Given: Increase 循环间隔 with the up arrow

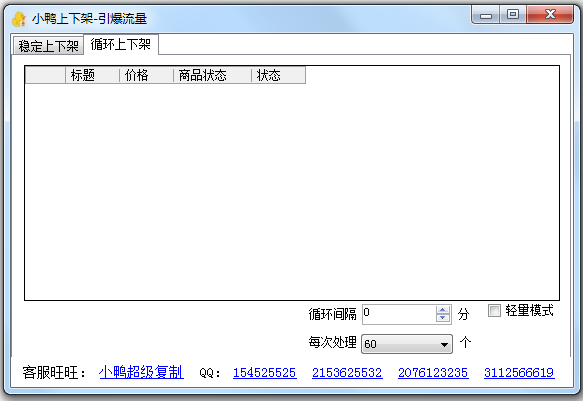Looking at the screenshot, I should (442, 310).
